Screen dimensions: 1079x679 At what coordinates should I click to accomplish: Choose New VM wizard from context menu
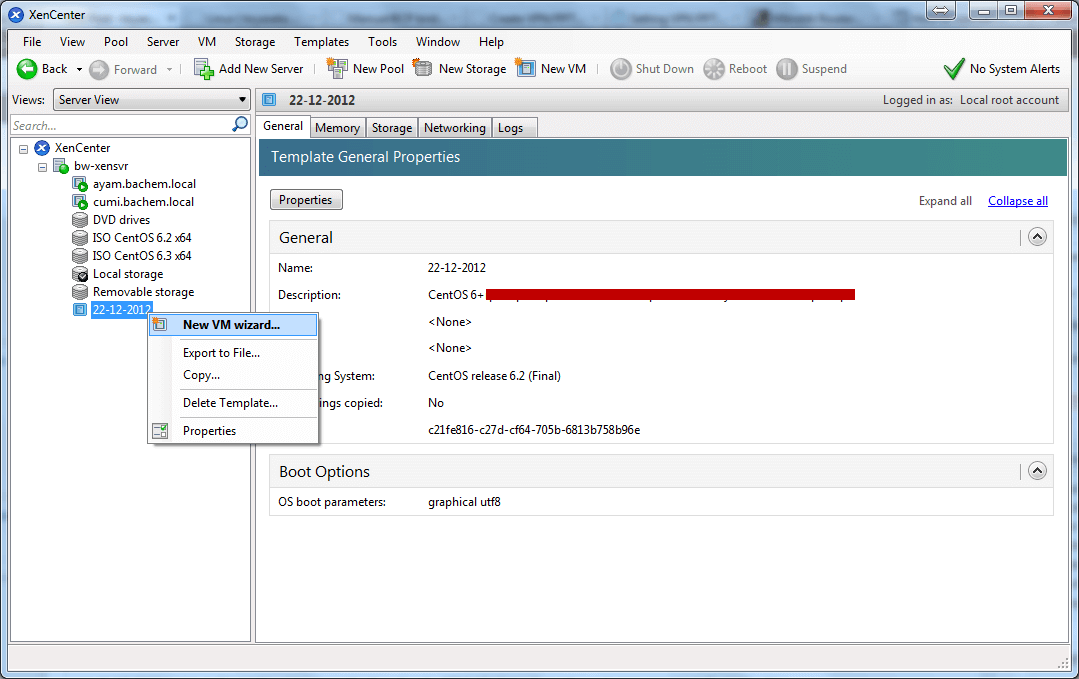233,325
